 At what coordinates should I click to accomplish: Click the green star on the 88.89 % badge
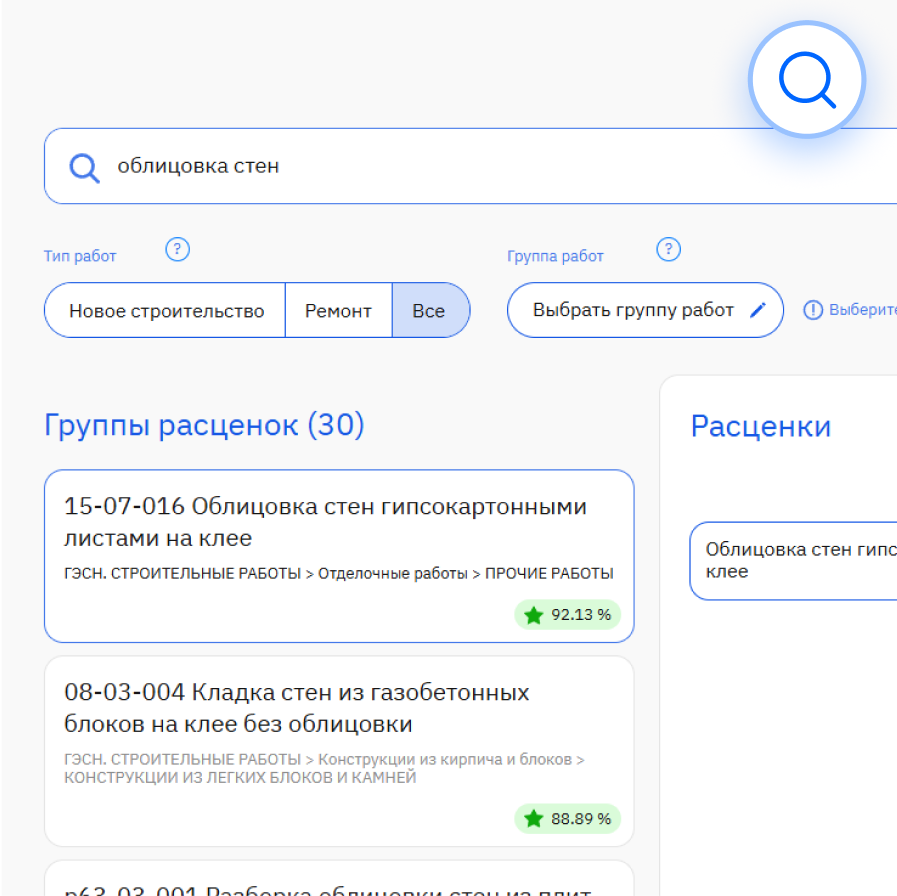pos(533,819)
